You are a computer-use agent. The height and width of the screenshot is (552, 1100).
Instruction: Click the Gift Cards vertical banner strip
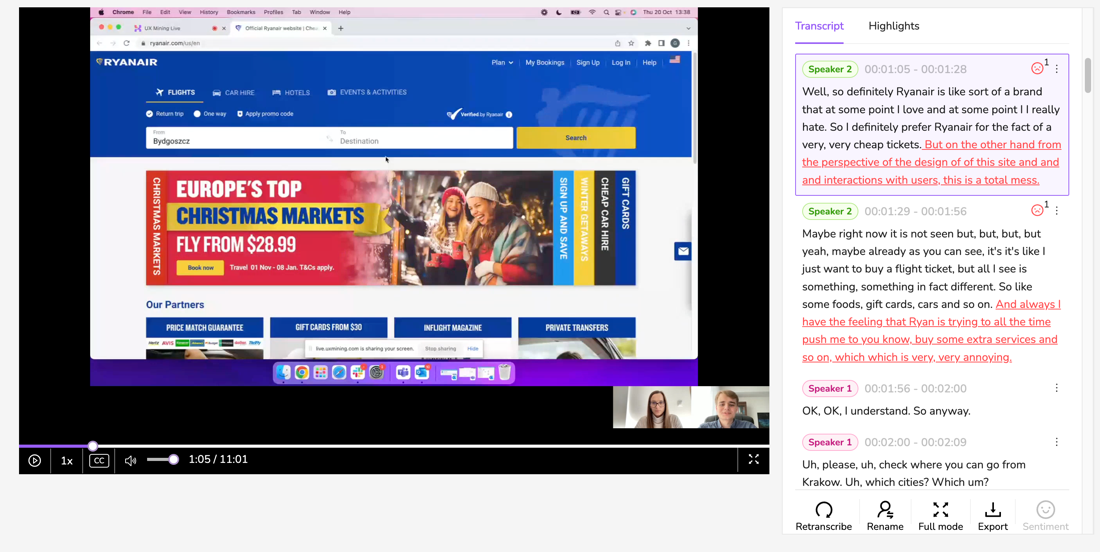[x=626, y=228]
